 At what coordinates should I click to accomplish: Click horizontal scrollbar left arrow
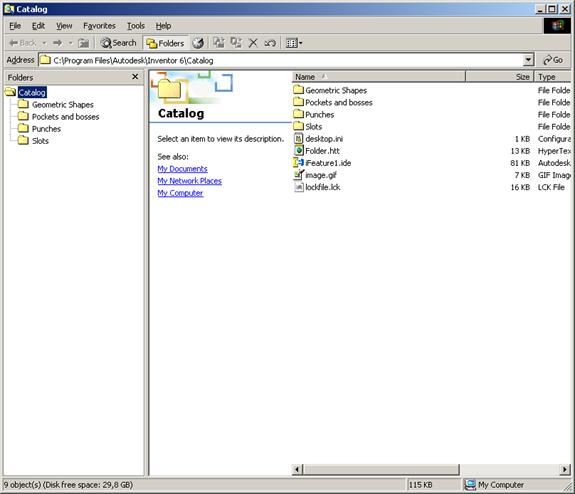[297, 469]
